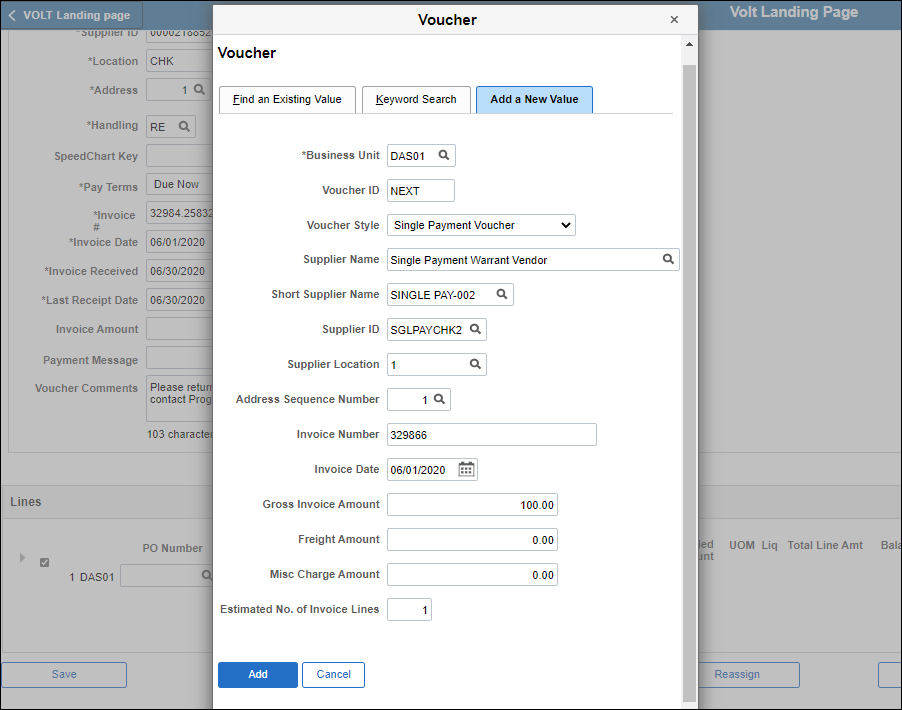Image resolution: width=902 pixels, height=710 pixels.
Task: Open Supplier ID lookup magnifier
Action: click(475, 330)
